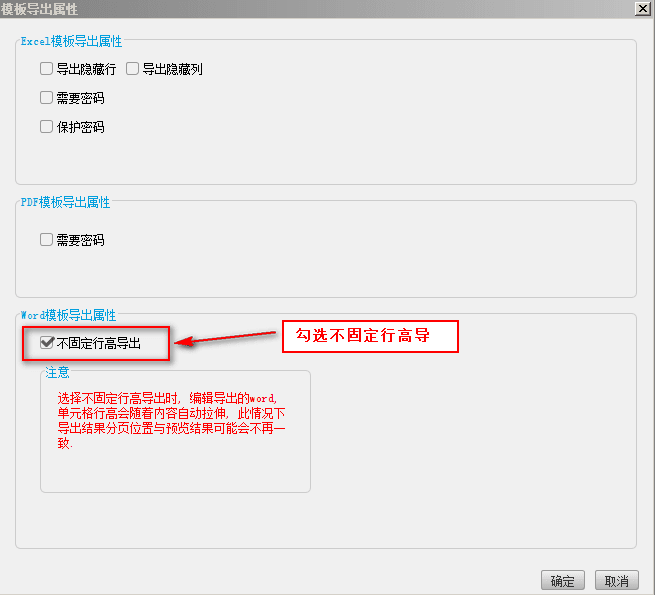
Task: Tick 需要密码 under PDF模板导出属性
Action: 46,240
